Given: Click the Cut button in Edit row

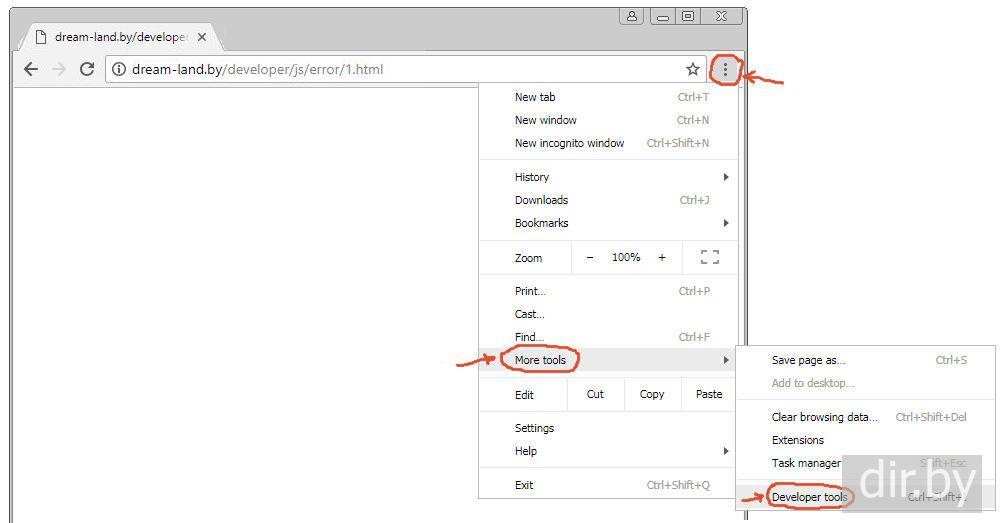Looking at the screenshot, I should pyautogui.click(x=595, y=394).
